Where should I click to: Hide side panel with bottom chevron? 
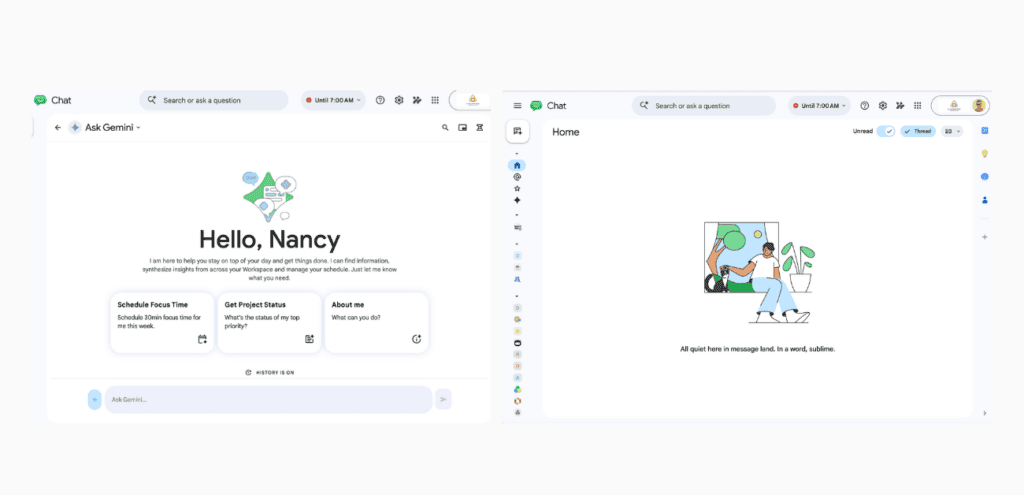[985, 413]
